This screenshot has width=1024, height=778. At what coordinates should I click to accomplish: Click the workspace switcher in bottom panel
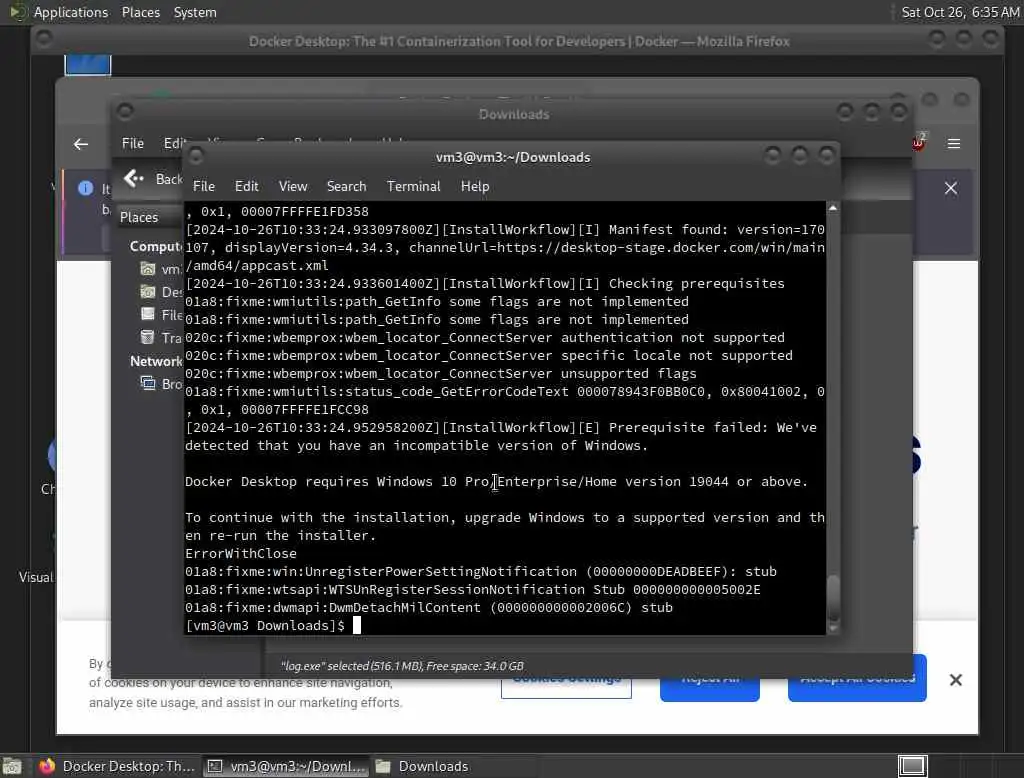pyautogui.click(x=912, y=766)
